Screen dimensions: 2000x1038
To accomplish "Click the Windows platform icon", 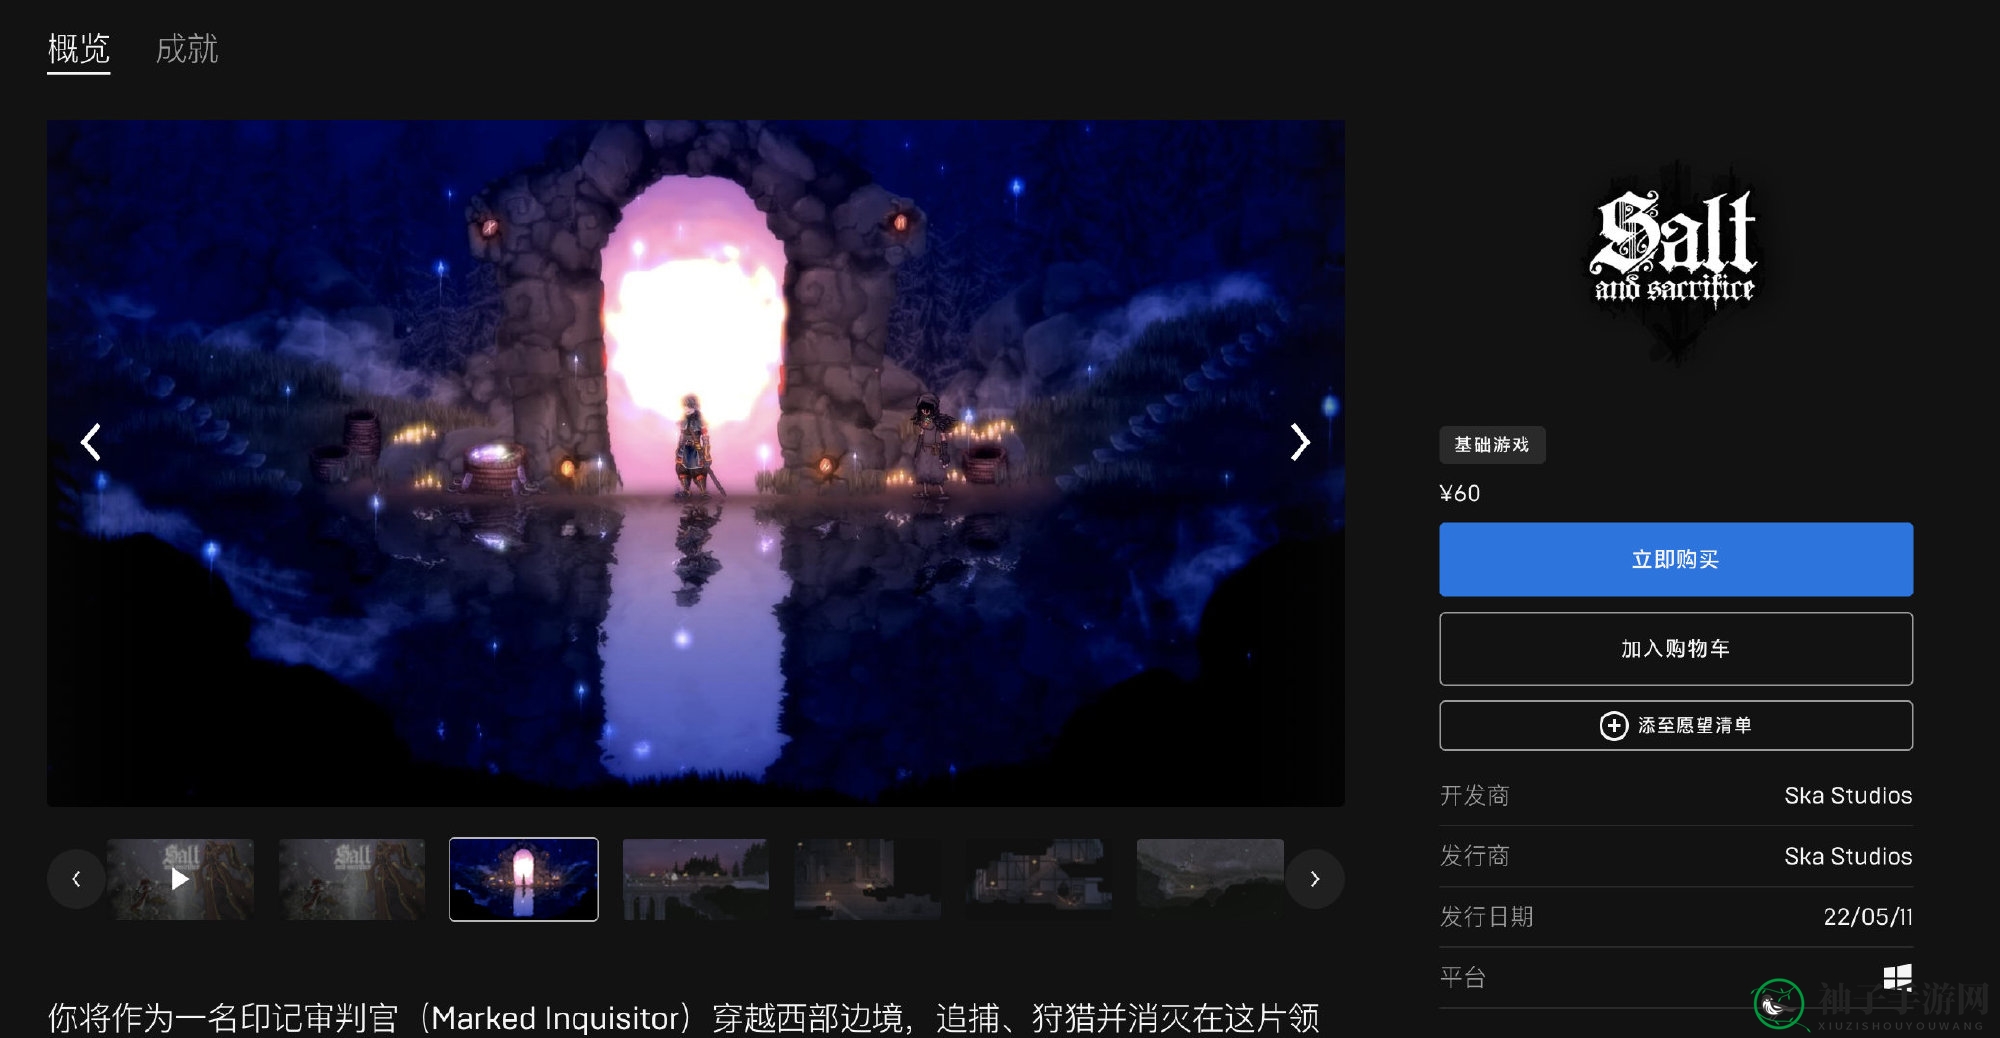I will 1897,977.
